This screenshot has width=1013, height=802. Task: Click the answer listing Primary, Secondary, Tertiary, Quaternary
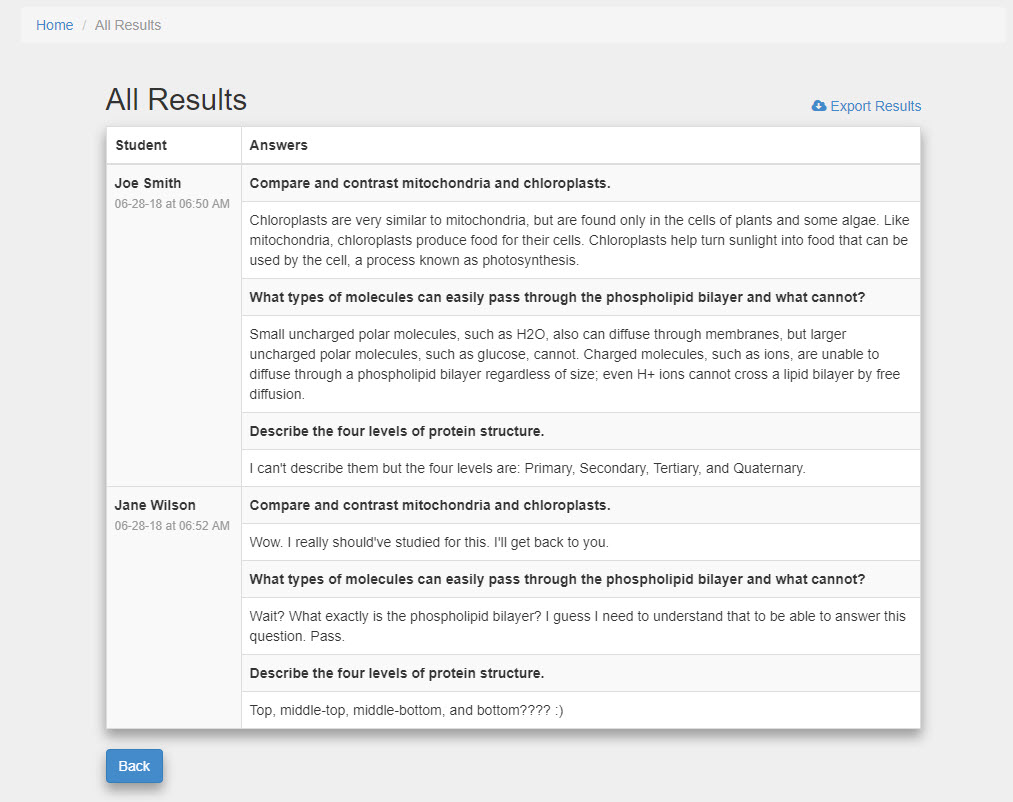point(527,468)
